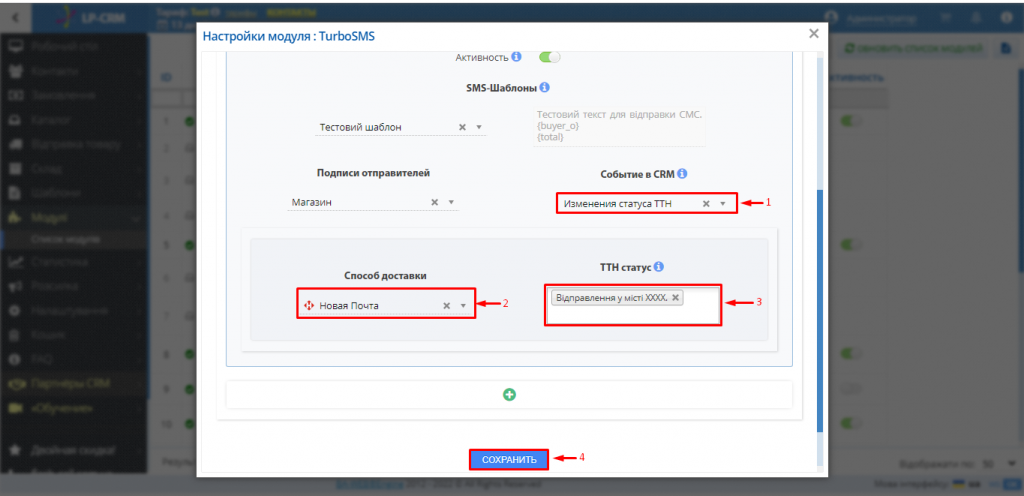Toggle the Активность switch in TurboSMS settings
Image resolution: width=1024 pixels, height=496 pixels.
pos(549,57)
